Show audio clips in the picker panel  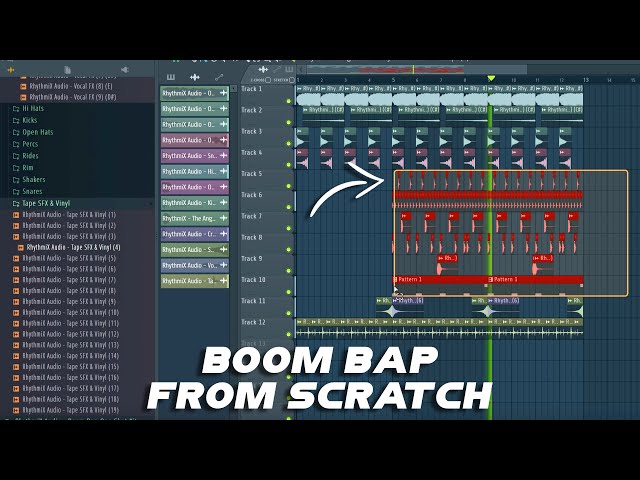[x=195, y=77]
